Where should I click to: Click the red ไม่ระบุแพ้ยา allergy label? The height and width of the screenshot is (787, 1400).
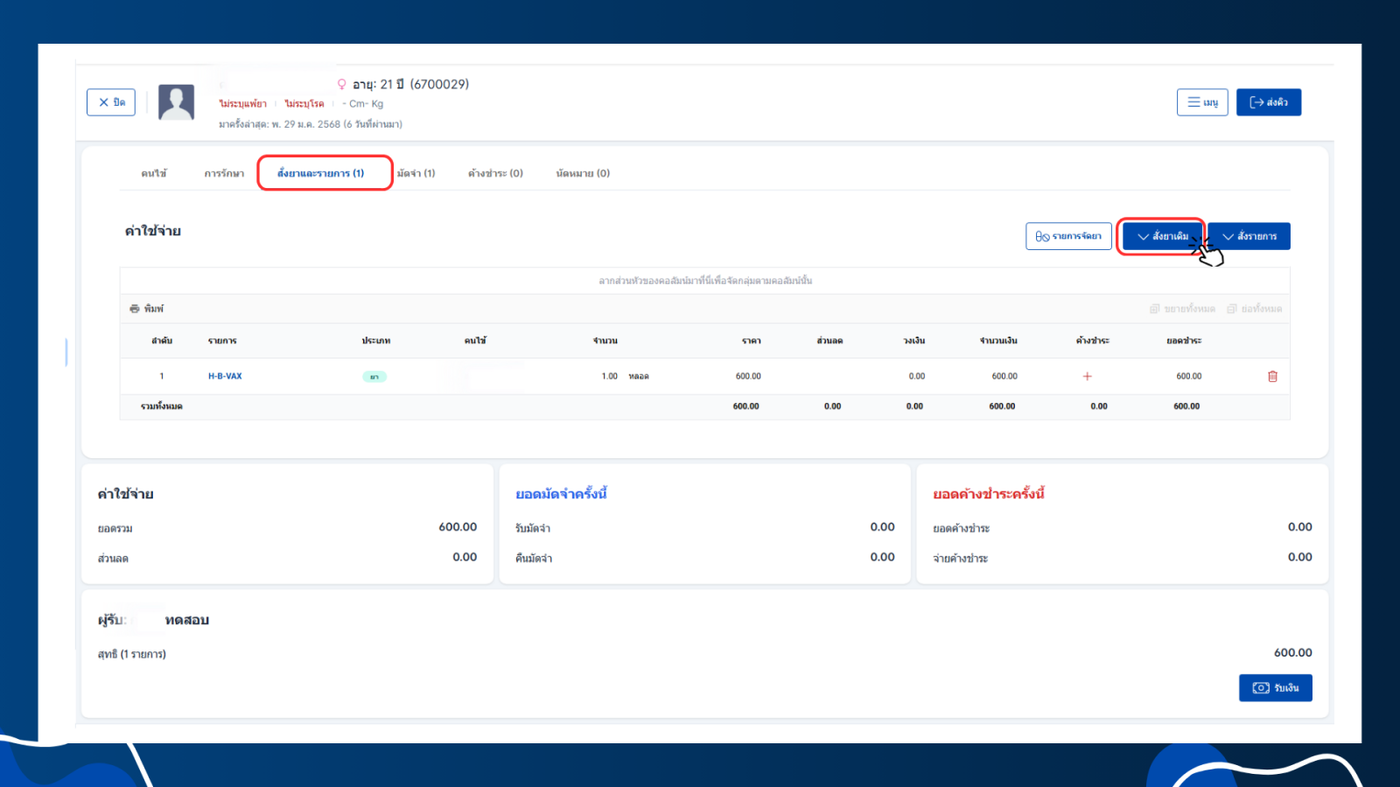pyautogui.click(x=243, y=104)
